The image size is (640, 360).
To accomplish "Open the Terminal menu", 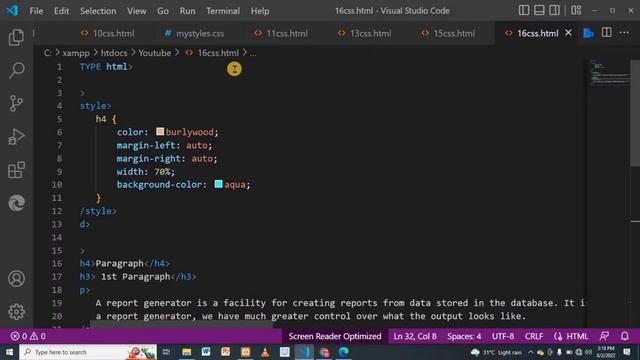I will (x=223, y=11).
